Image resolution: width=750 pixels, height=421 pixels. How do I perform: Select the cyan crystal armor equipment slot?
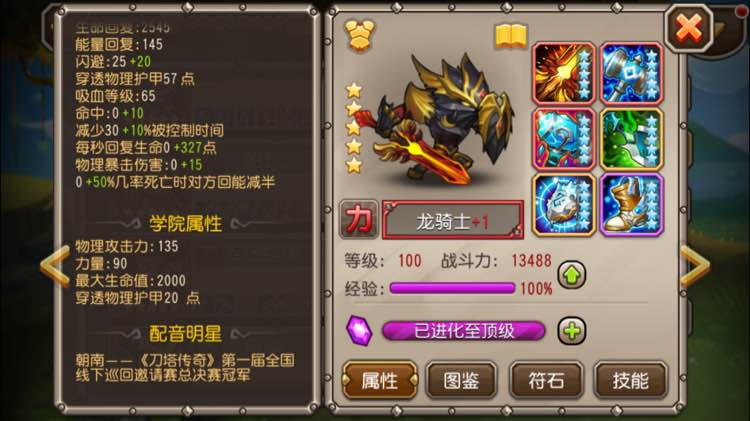(x=564, y=139)
